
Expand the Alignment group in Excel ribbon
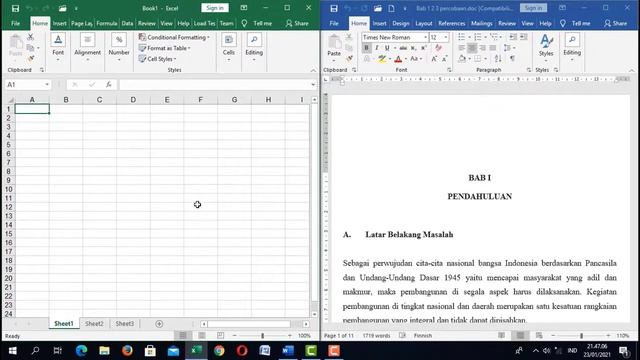[x=87, y=47]
